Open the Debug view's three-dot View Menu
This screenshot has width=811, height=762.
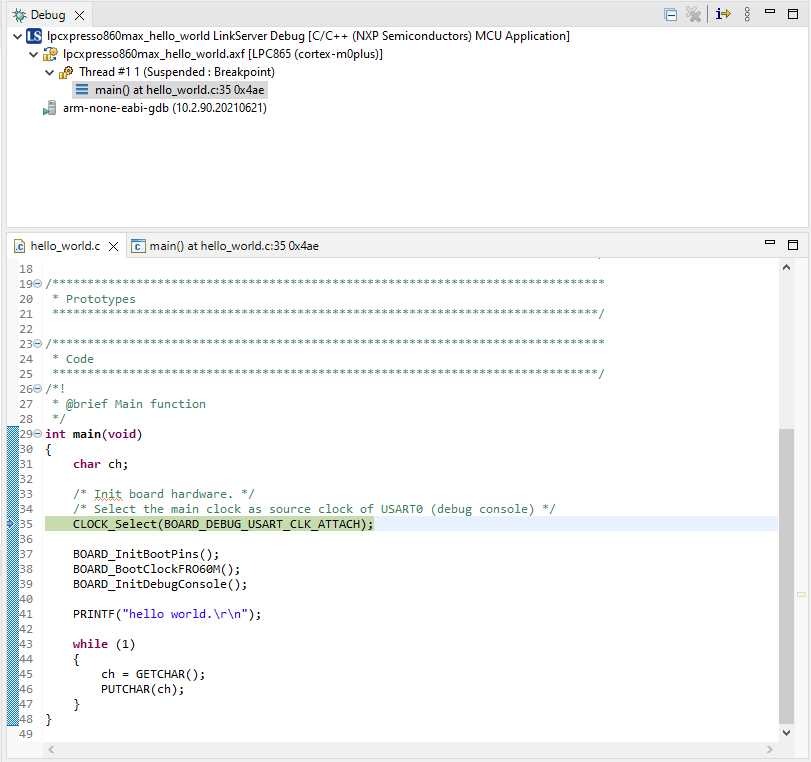pos(747,15)
